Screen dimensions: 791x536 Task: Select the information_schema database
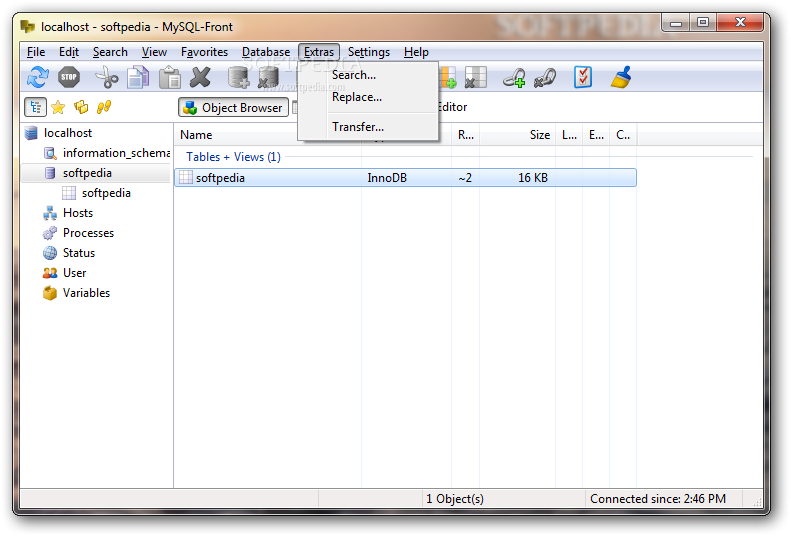coord(116,153)
